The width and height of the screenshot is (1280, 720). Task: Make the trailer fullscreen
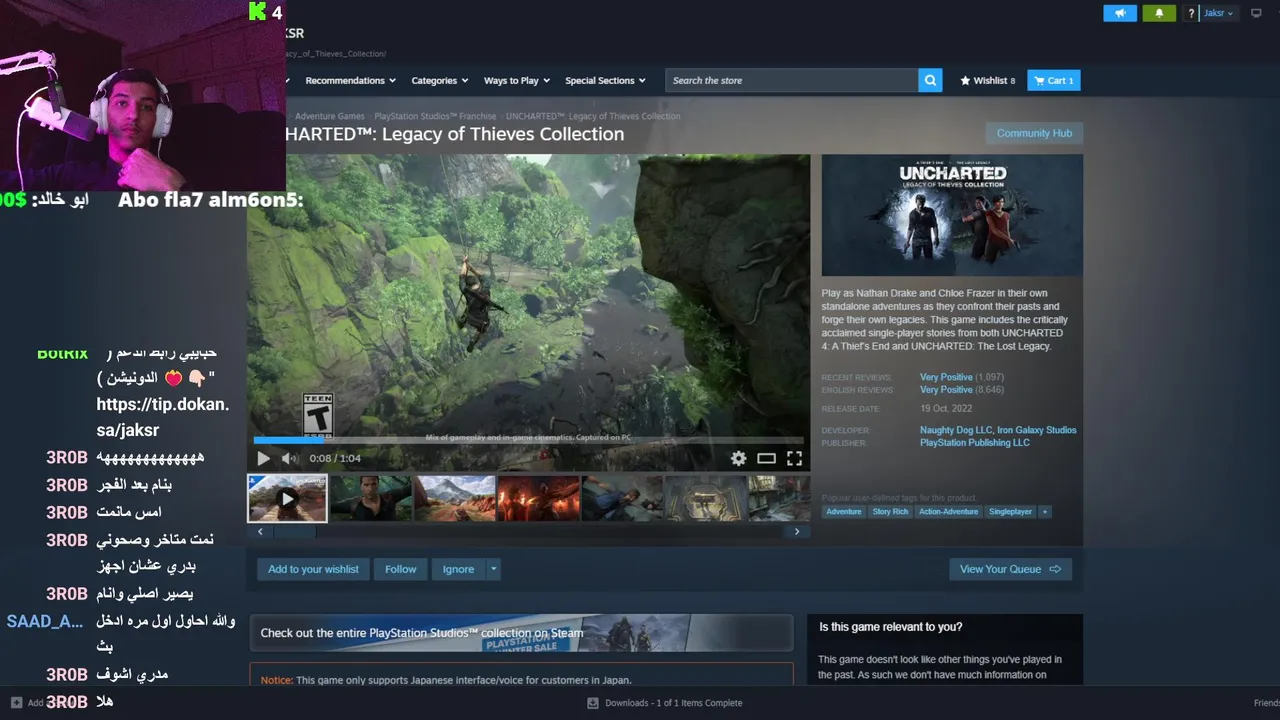point(794,458)
